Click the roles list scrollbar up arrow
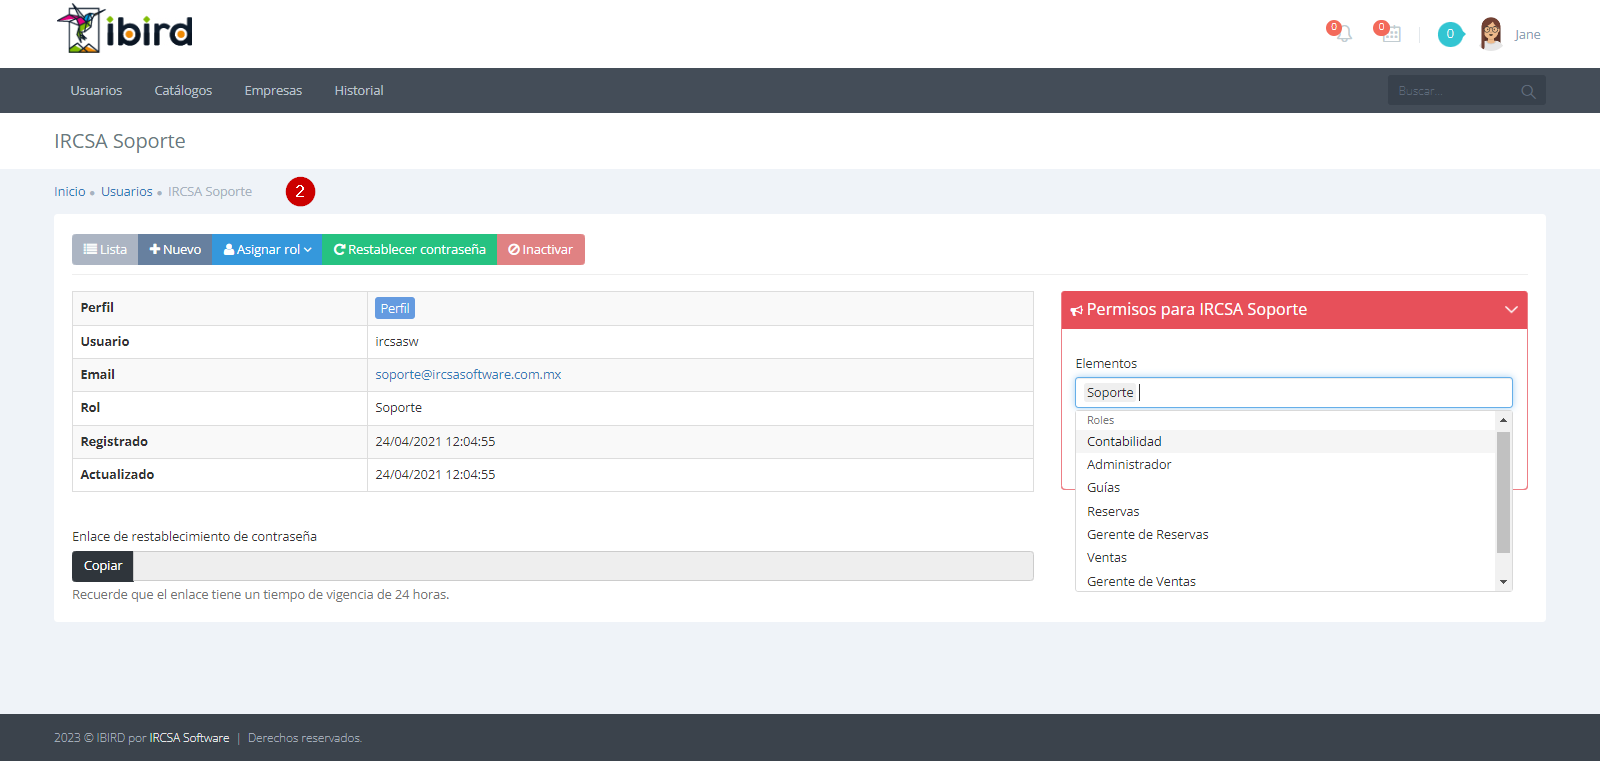The width and height of the screenshot is (1600, 761). click(1503, 420)
